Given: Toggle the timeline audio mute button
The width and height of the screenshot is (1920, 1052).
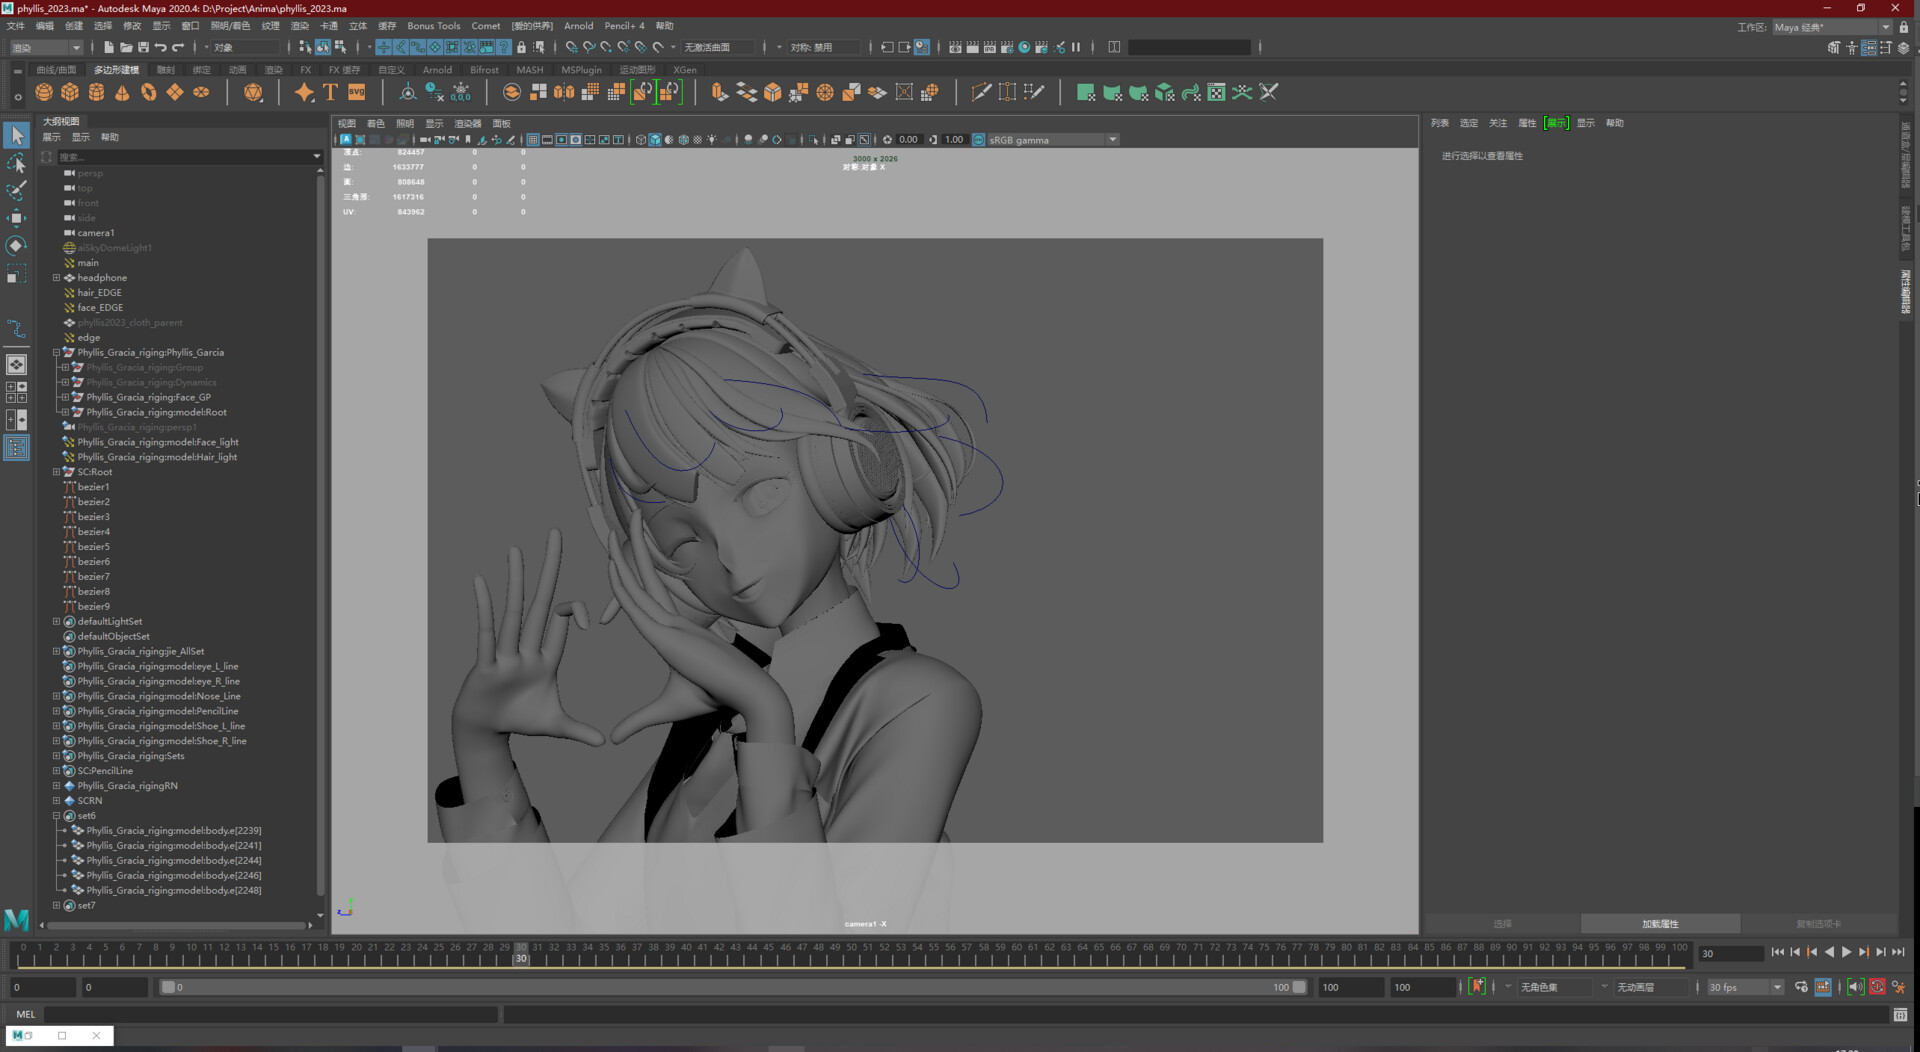Looking at the screenshot, I should [x=1855, y=987].
